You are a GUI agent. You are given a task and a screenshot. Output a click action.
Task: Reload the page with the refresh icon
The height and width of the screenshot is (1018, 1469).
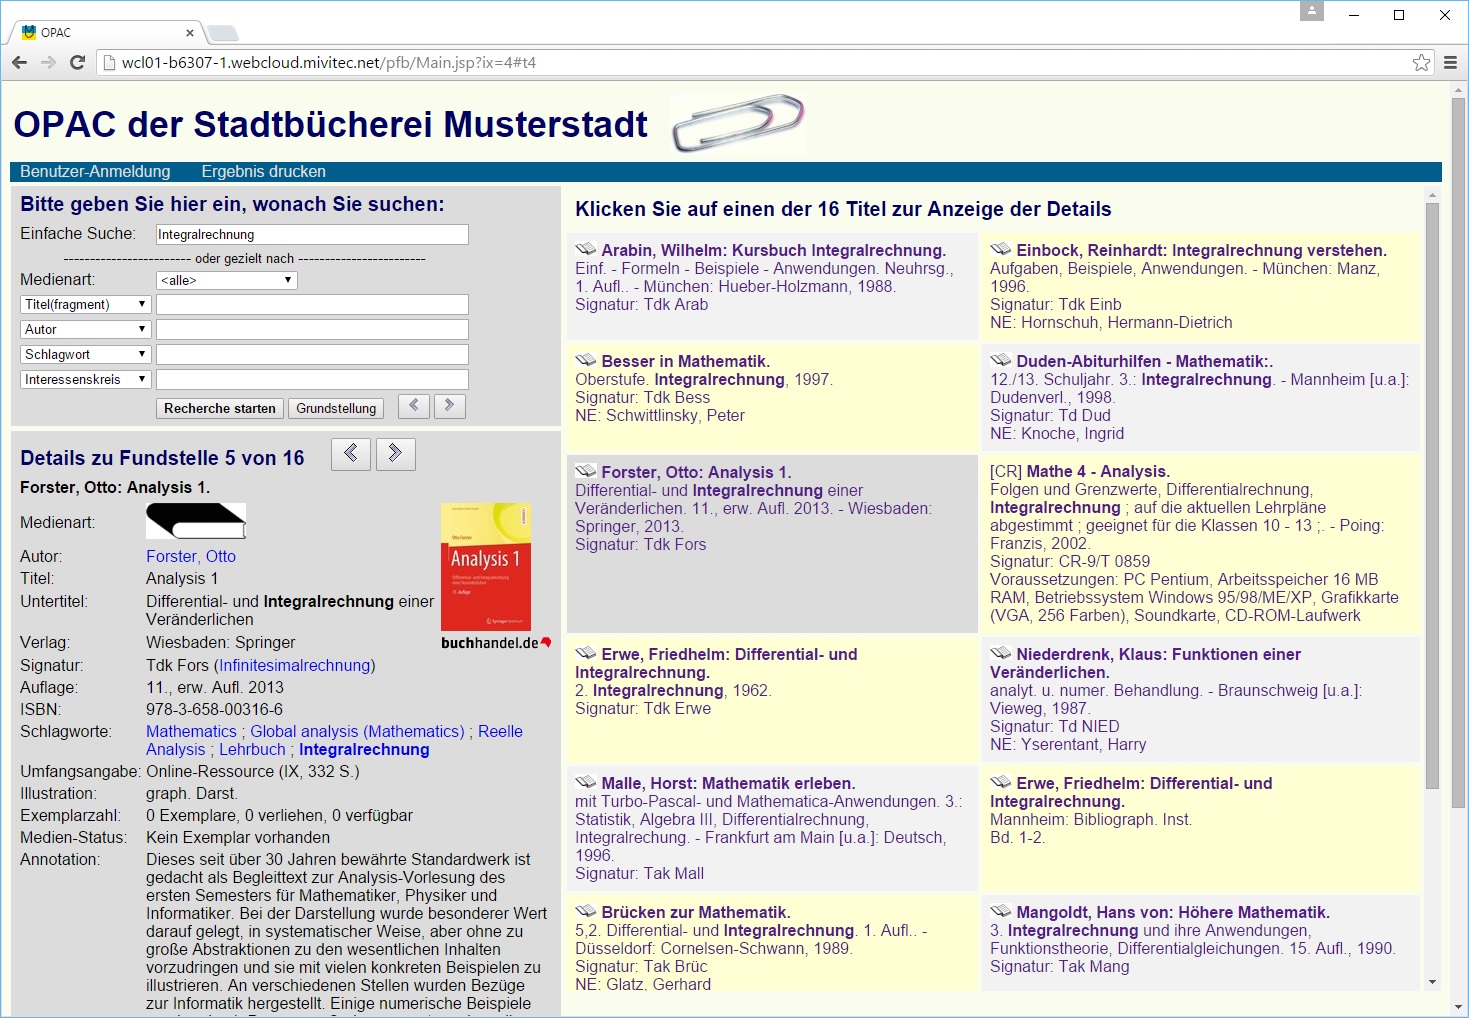77,62
